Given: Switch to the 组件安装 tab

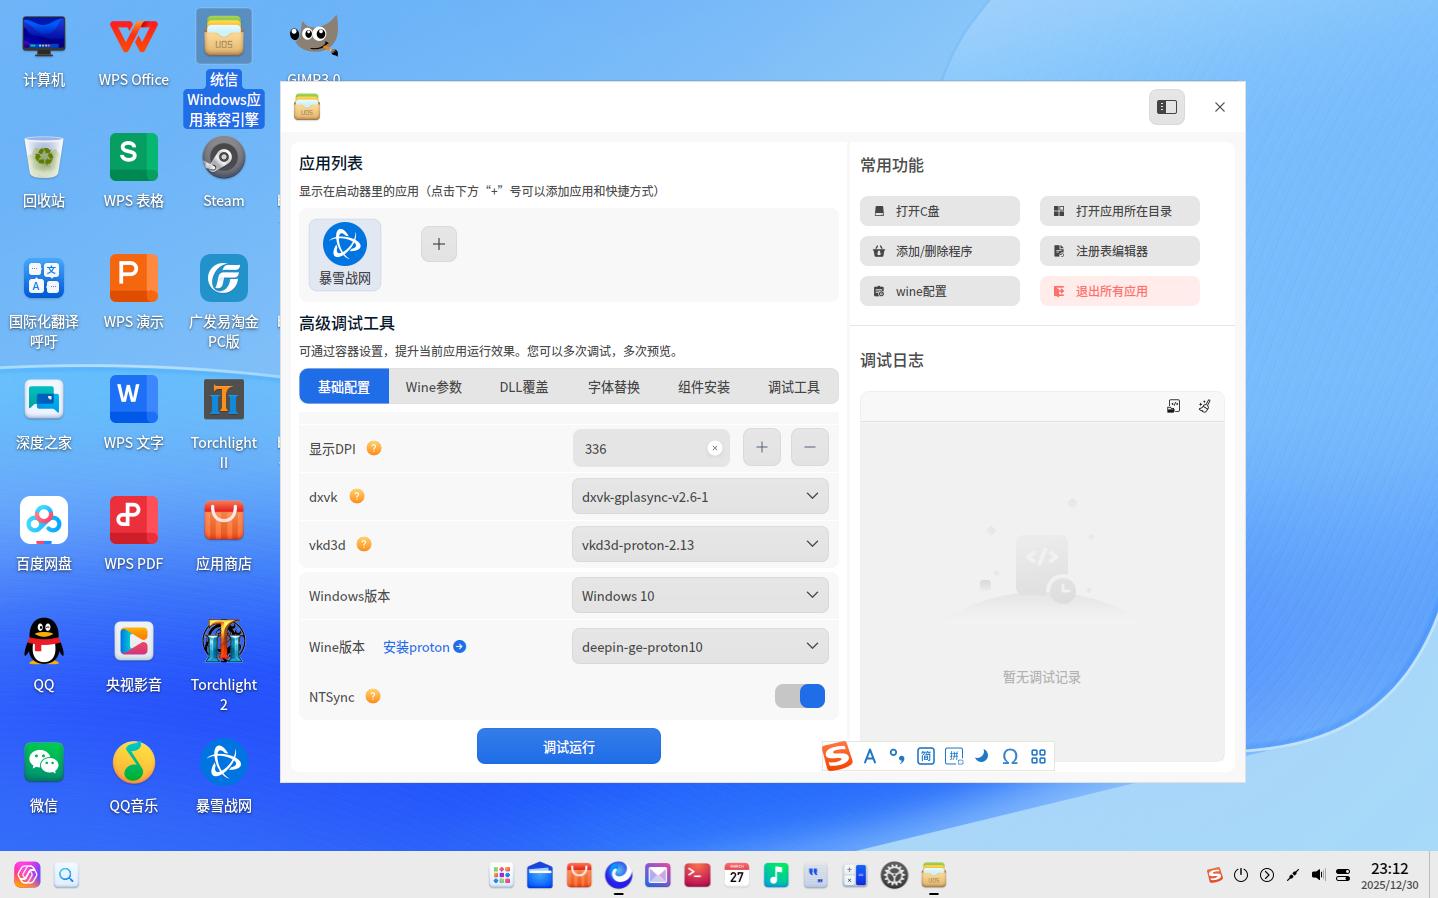Looking at the screenshot, I should (704, 386).
